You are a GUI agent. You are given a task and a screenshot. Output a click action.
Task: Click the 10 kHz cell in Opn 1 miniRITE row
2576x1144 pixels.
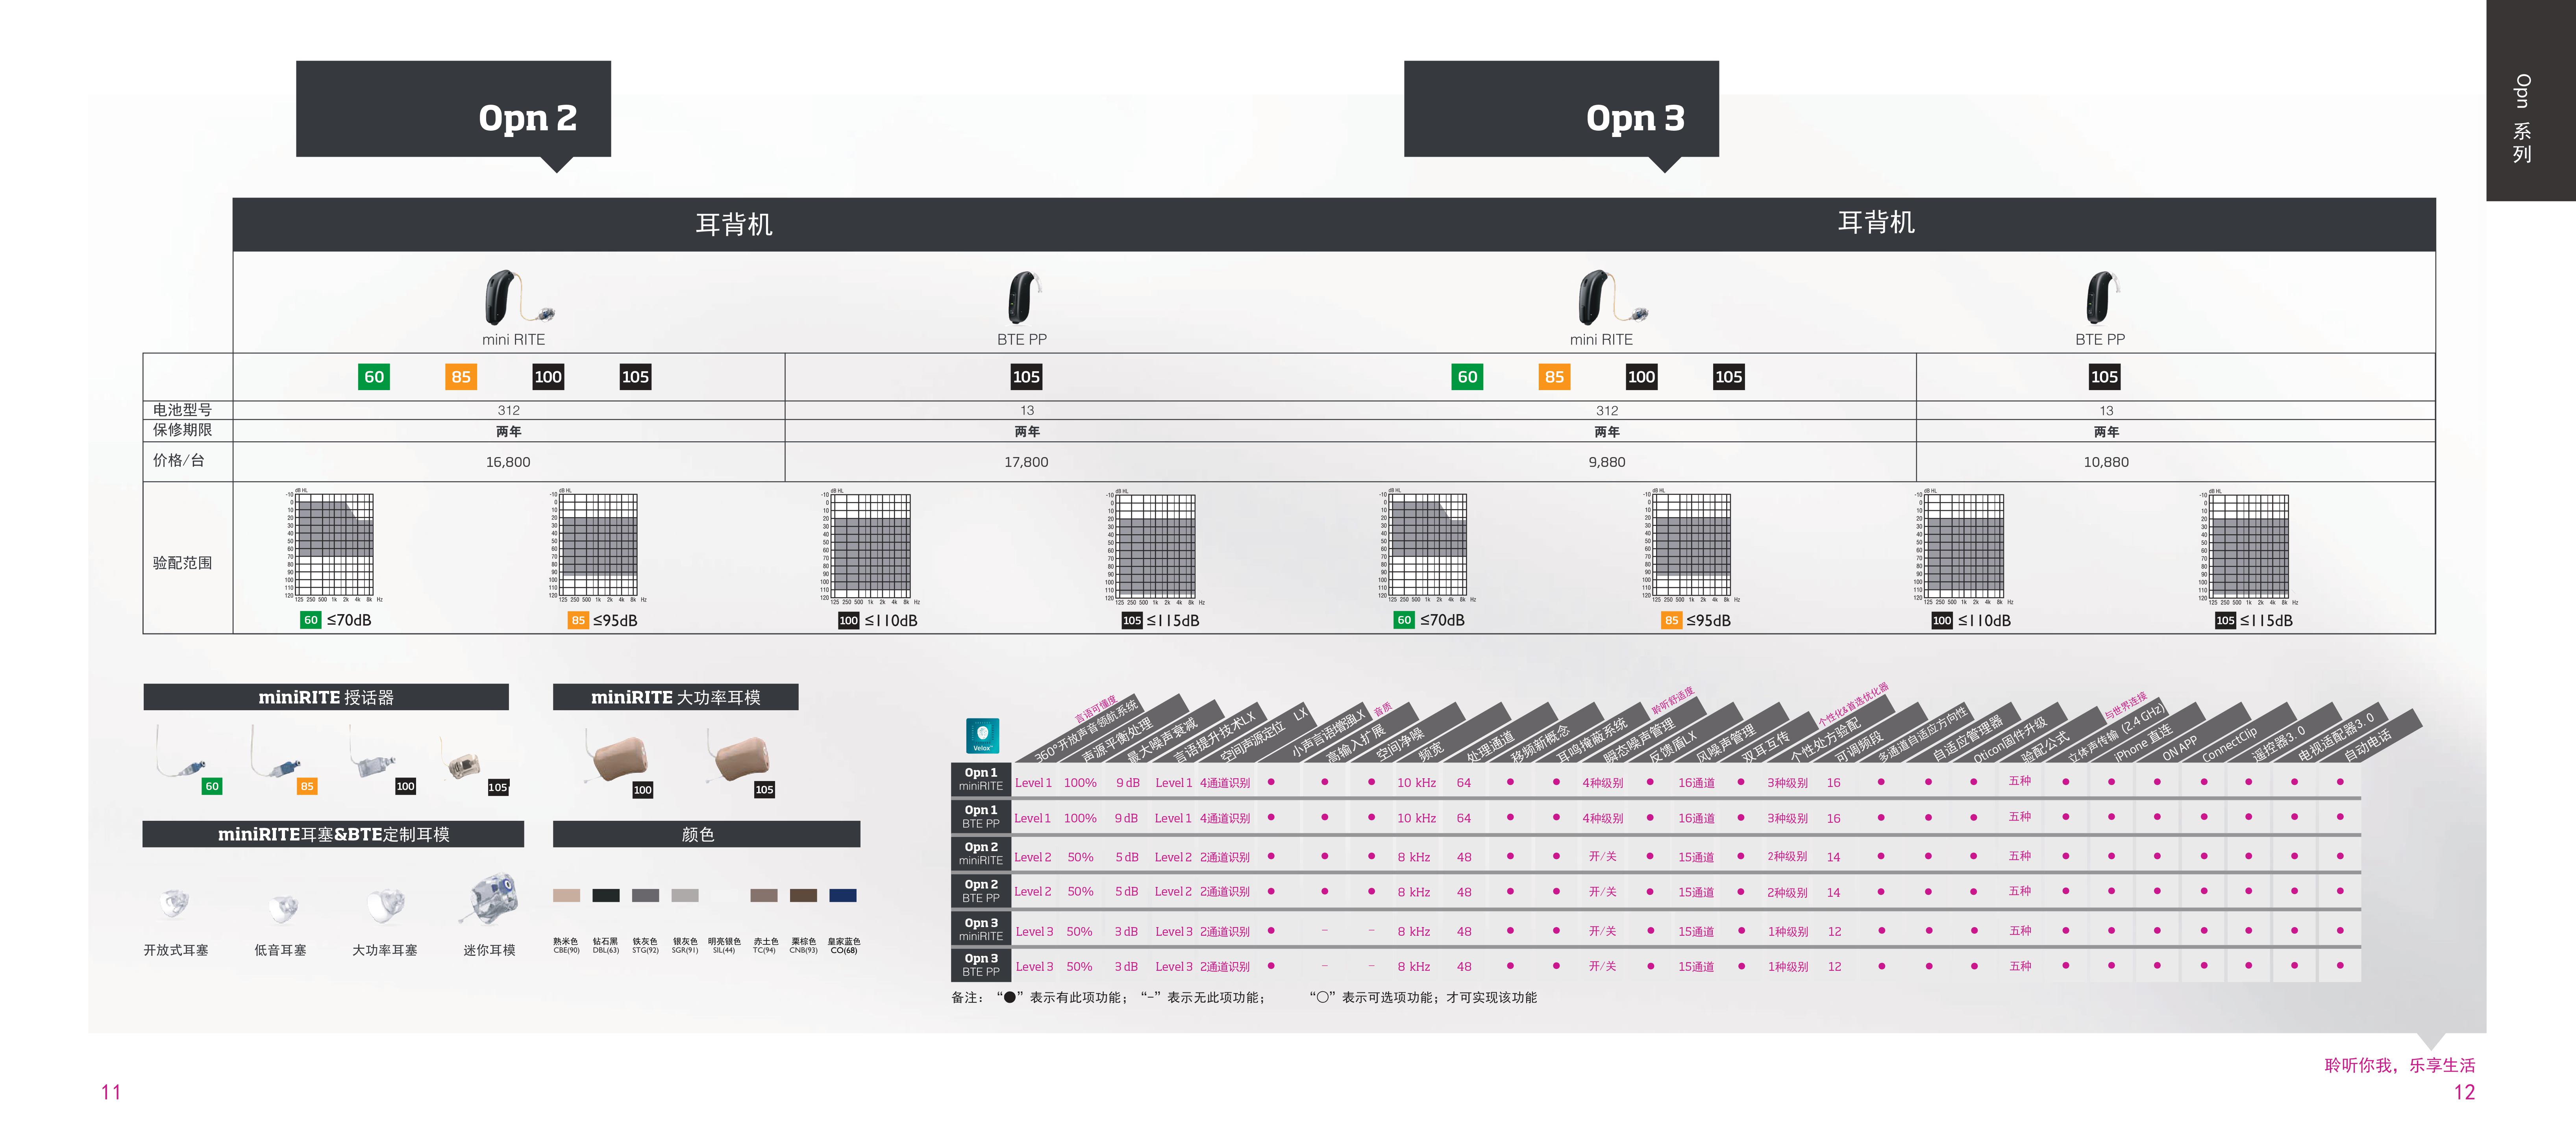(x=1416, y=783)
